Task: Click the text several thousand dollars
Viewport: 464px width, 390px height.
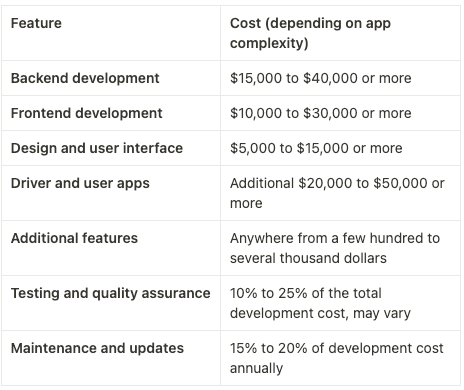Action: coord(308,258)
